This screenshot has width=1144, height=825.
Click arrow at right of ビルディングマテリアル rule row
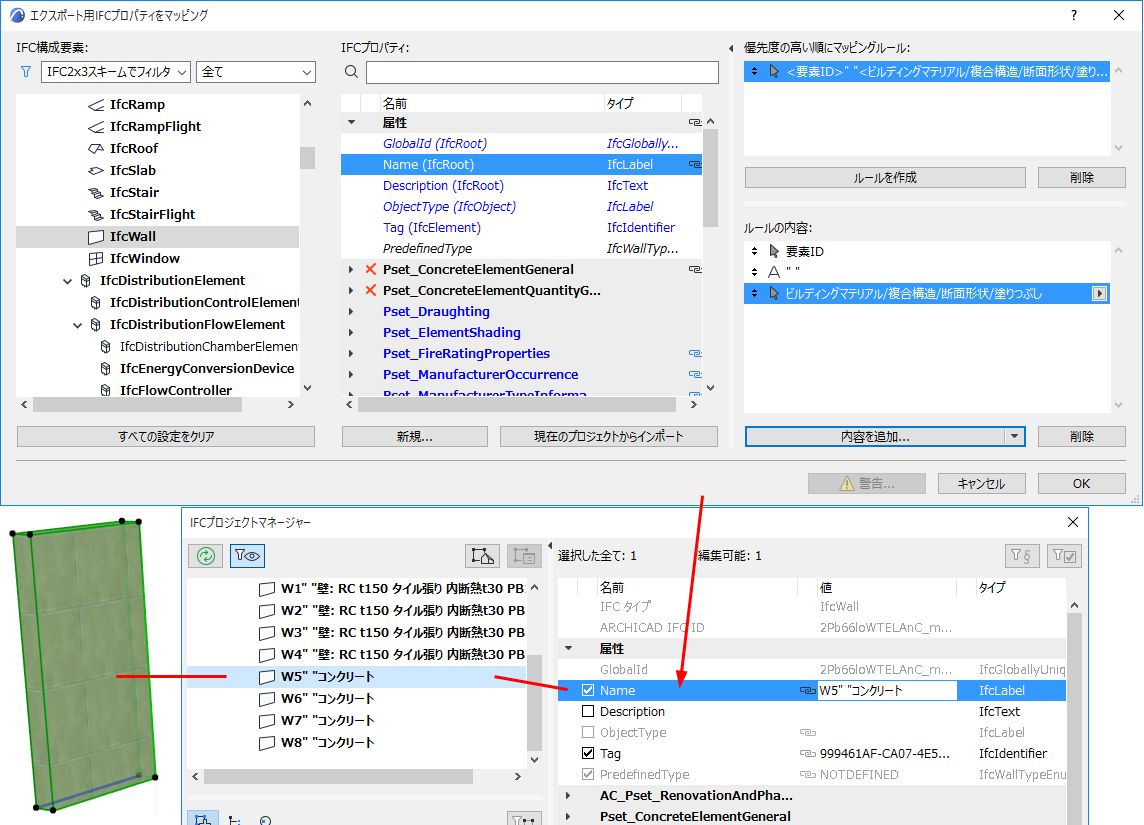(1099, 293)
